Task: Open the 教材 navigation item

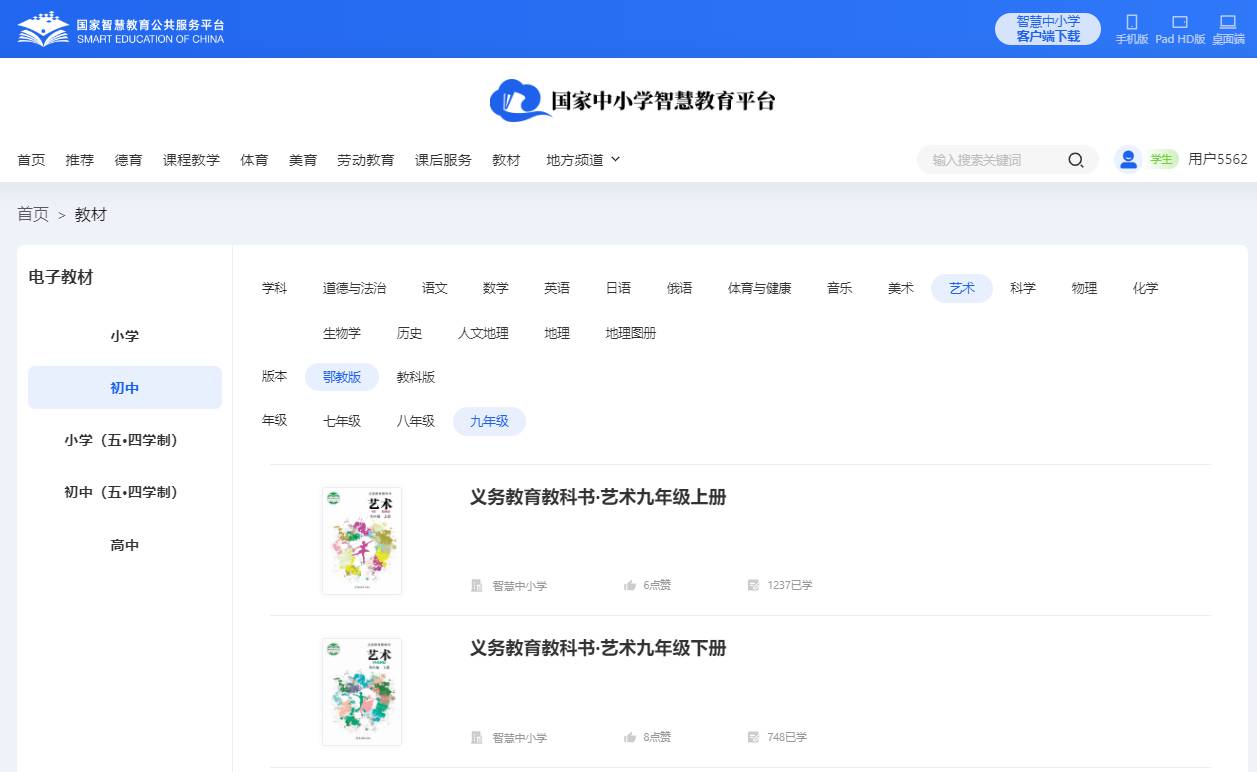Action: (506, 160)
